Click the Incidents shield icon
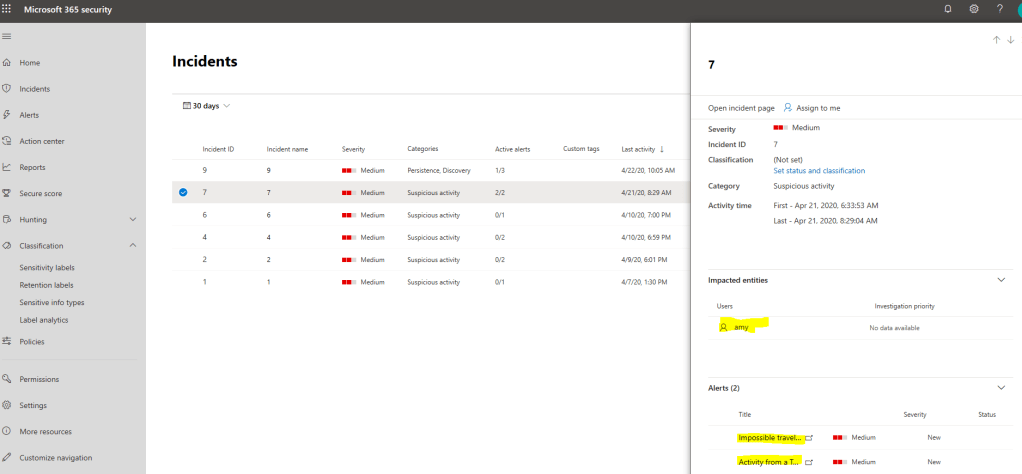Viewport: 1022px width, 474px height. click(x=7, y=89)
